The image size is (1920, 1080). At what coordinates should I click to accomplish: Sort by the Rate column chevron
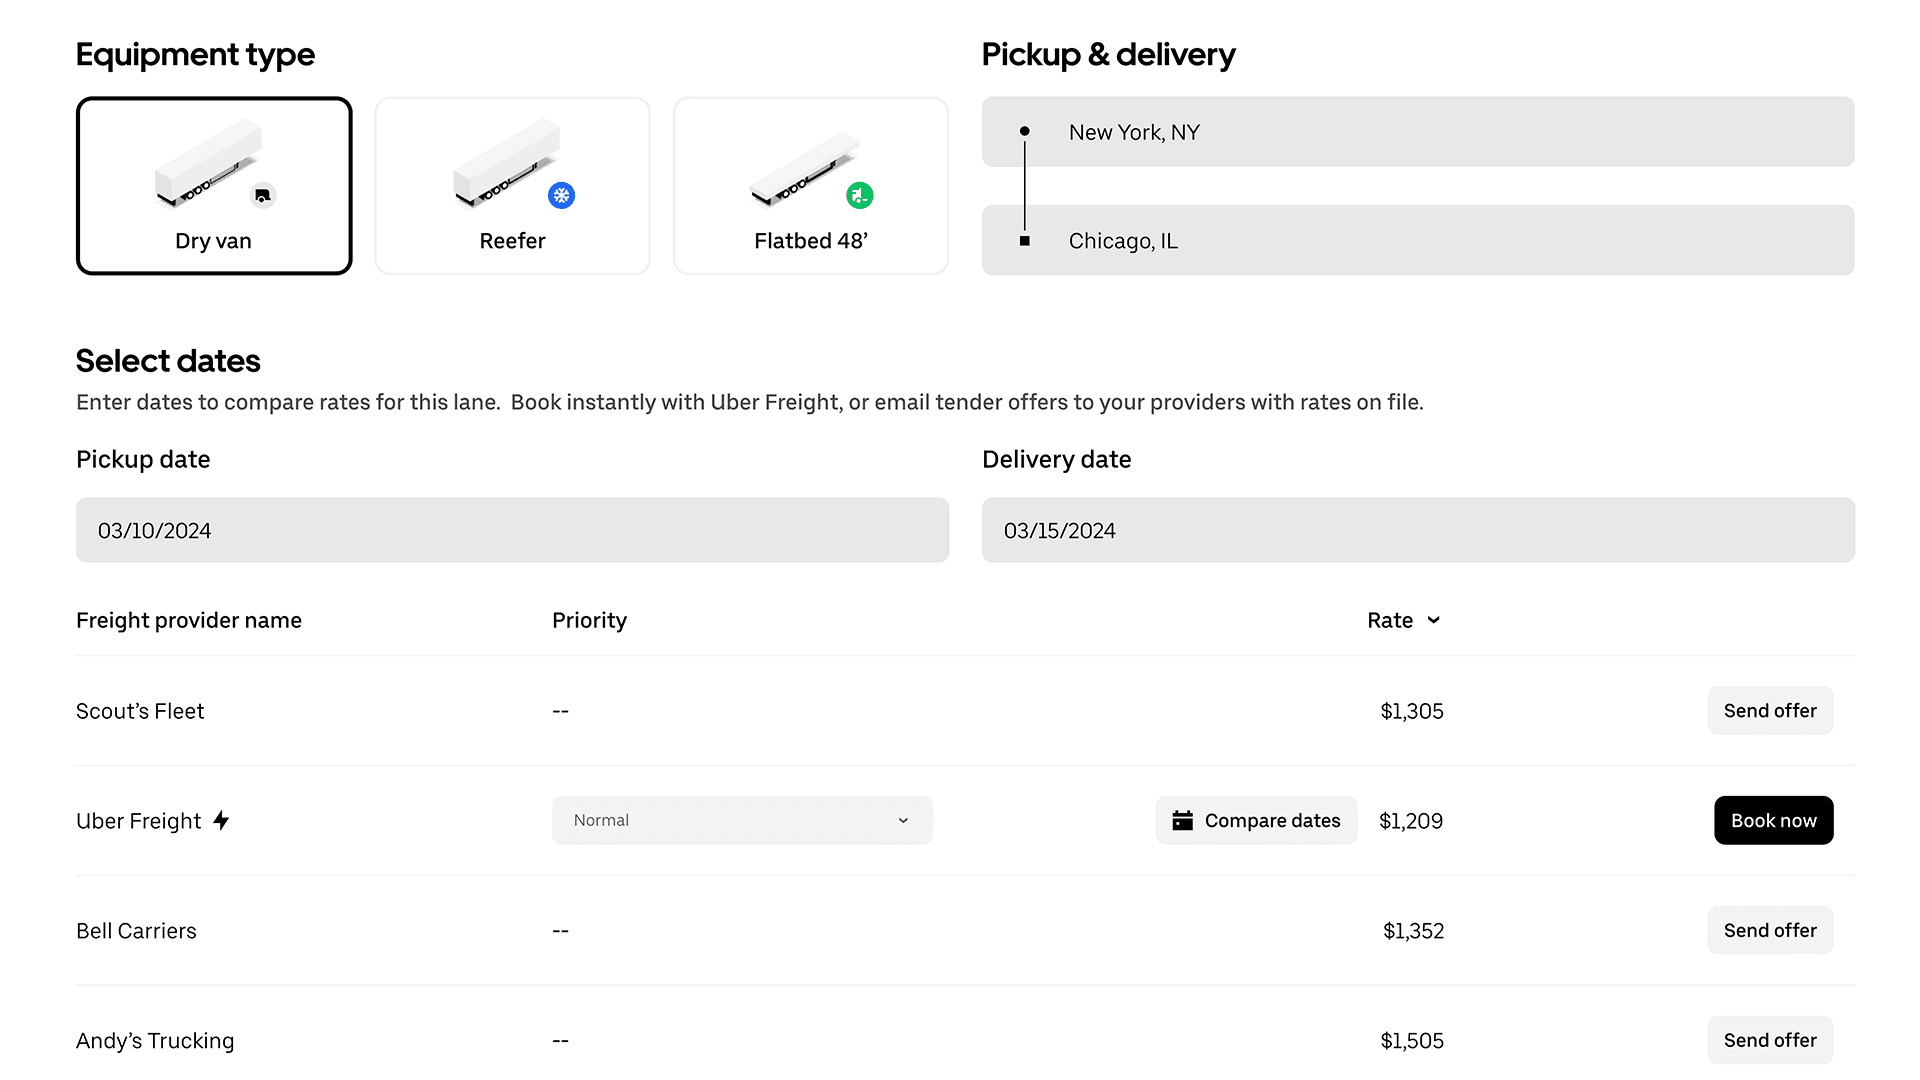coord(1433,620)
